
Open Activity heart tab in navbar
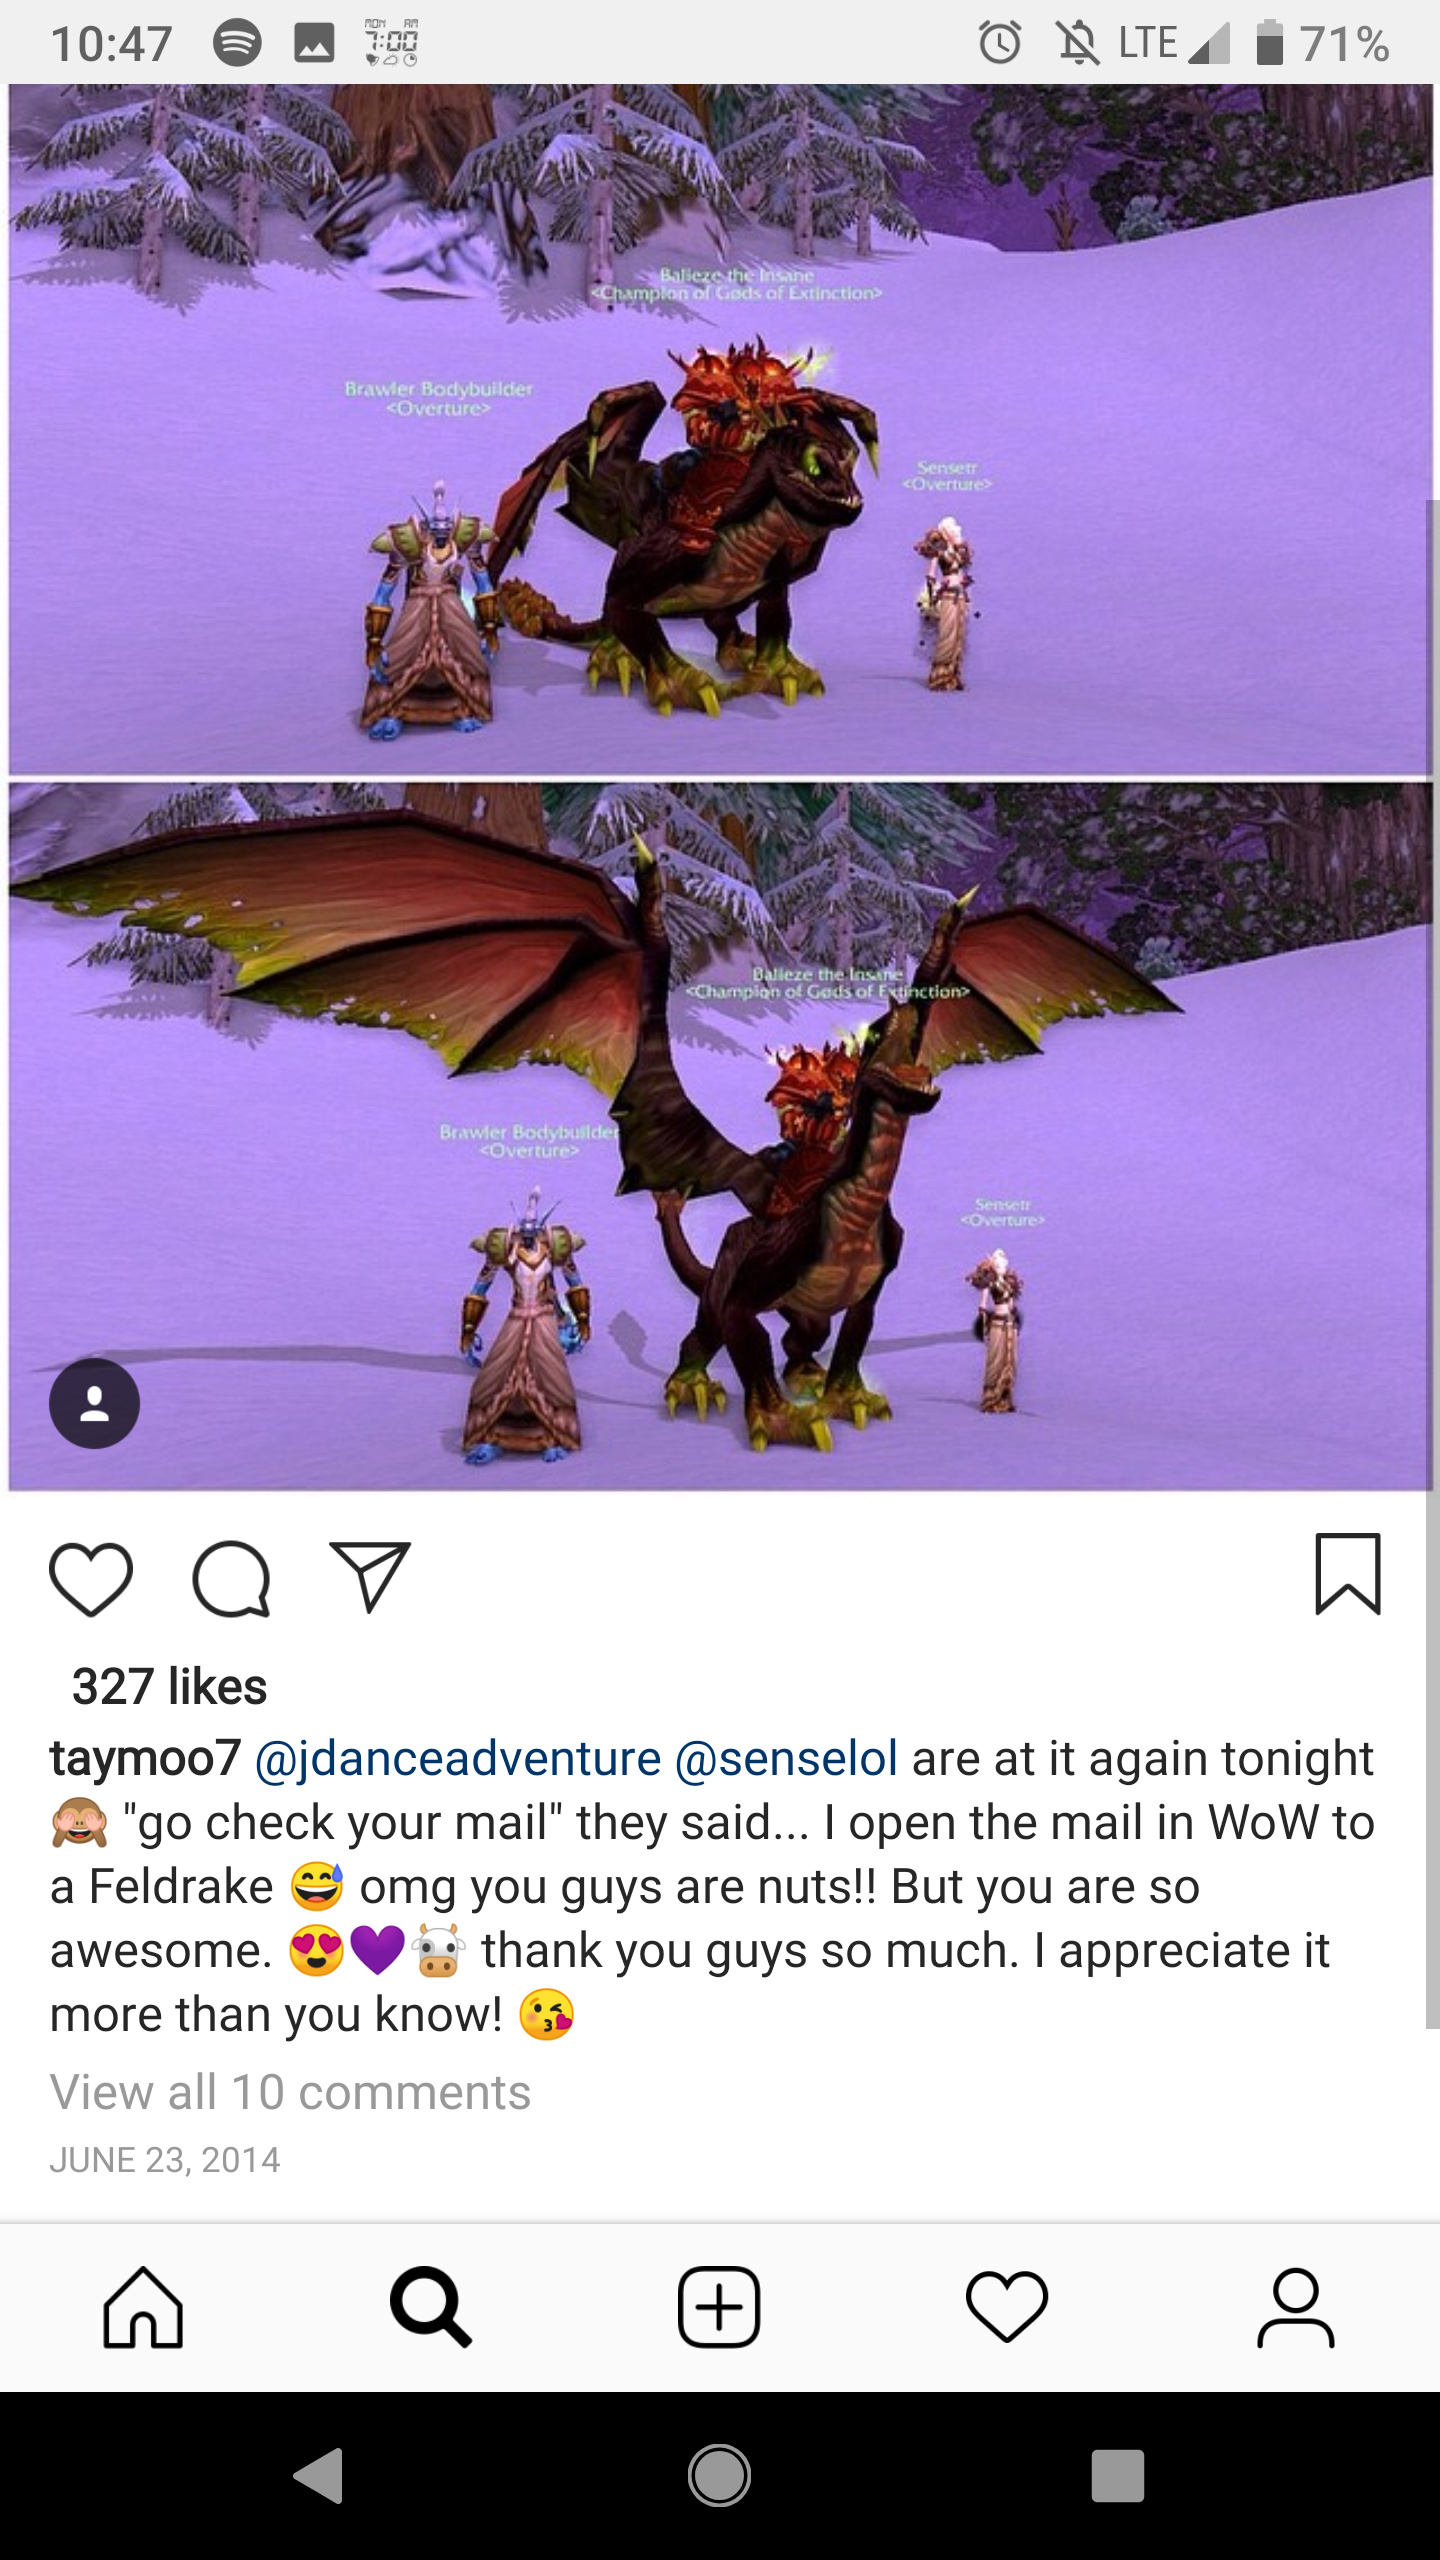click(x=1007, y=2307)
